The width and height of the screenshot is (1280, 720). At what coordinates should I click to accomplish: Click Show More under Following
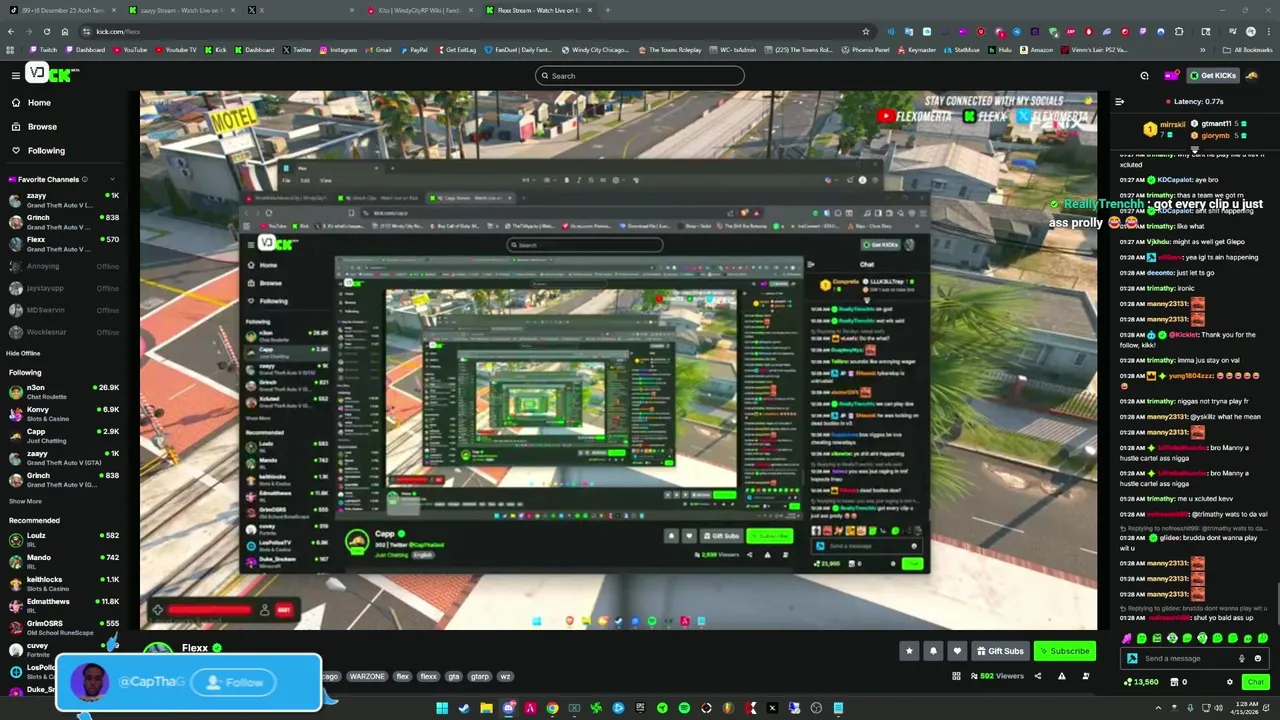pyautogui.click(x=25, y=501)
